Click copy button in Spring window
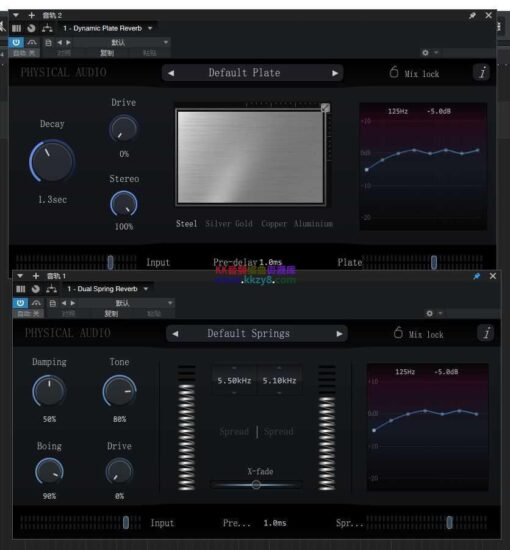Screen dimensions: 510x550 pos(111,314)
